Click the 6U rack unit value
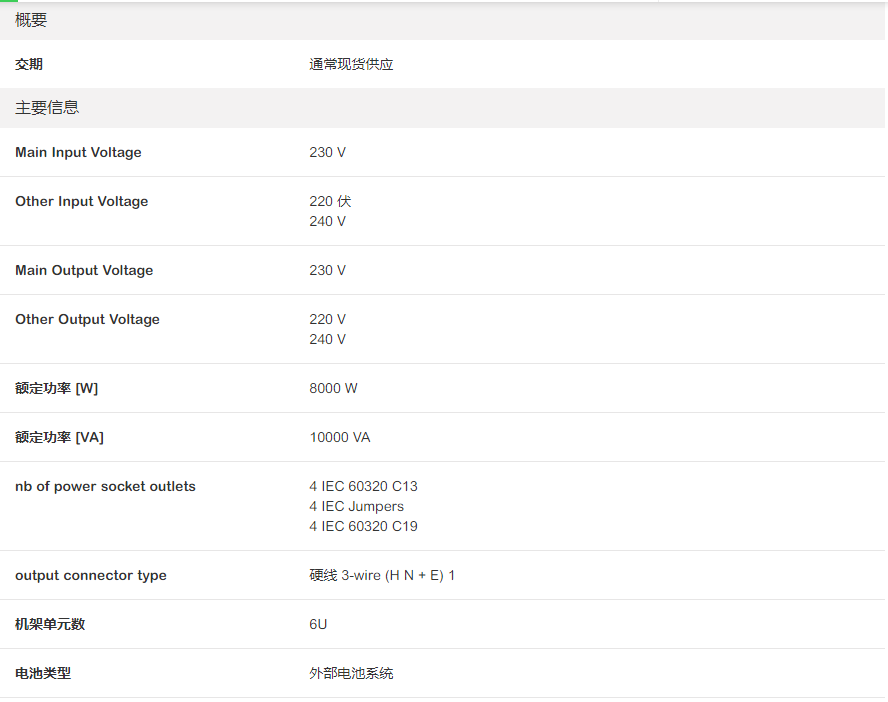Viewport: 888px width, 702px height. pyautogui.click(x=318, y=625)
